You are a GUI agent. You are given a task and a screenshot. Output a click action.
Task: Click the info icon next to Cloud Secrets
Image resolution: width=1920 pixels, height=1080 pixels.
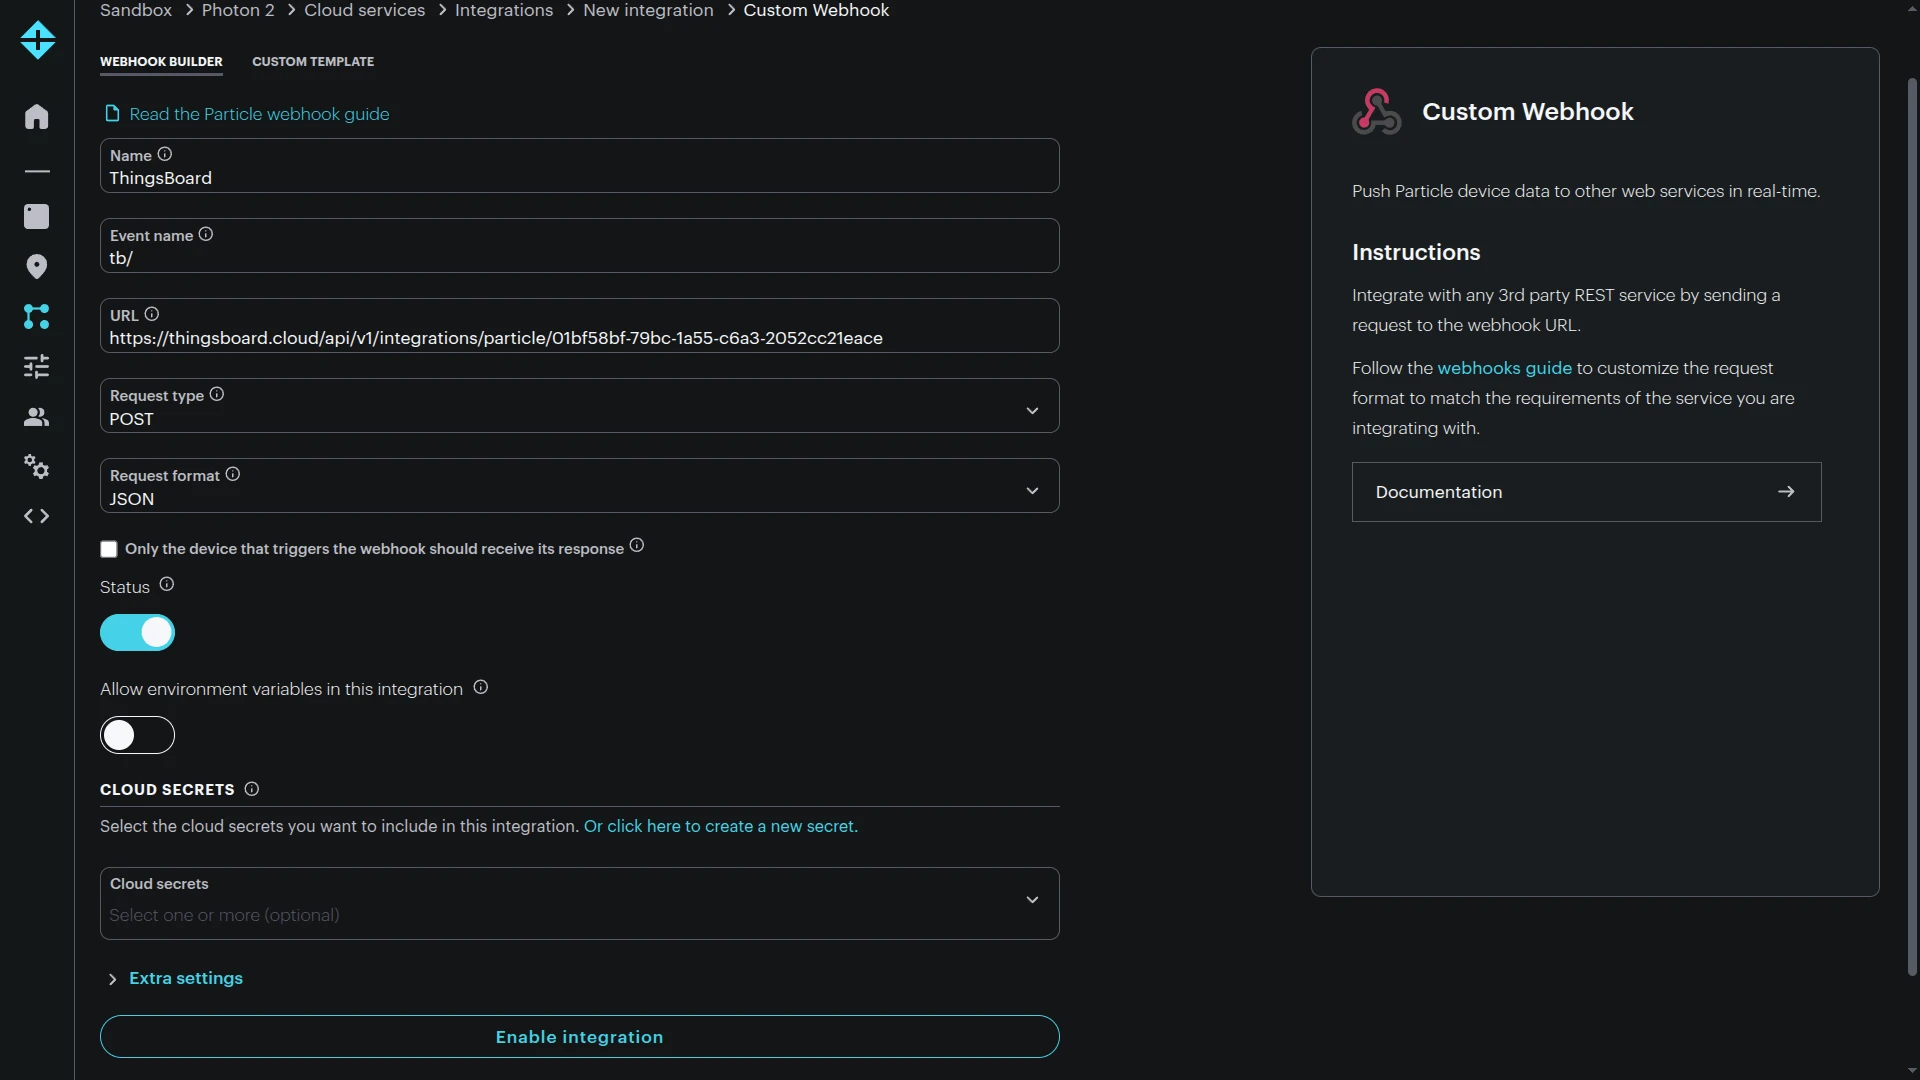click(252, 789)
